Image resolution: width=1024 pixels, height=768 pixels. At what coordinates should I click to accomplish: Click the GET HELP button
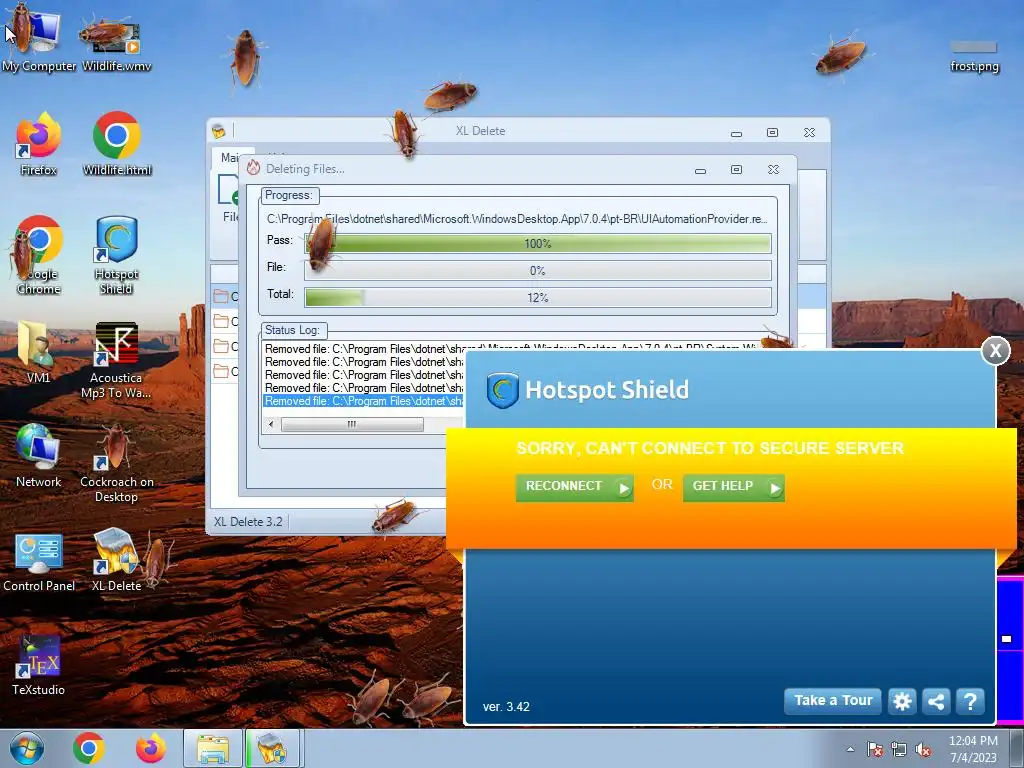click(x=733, y=487)
